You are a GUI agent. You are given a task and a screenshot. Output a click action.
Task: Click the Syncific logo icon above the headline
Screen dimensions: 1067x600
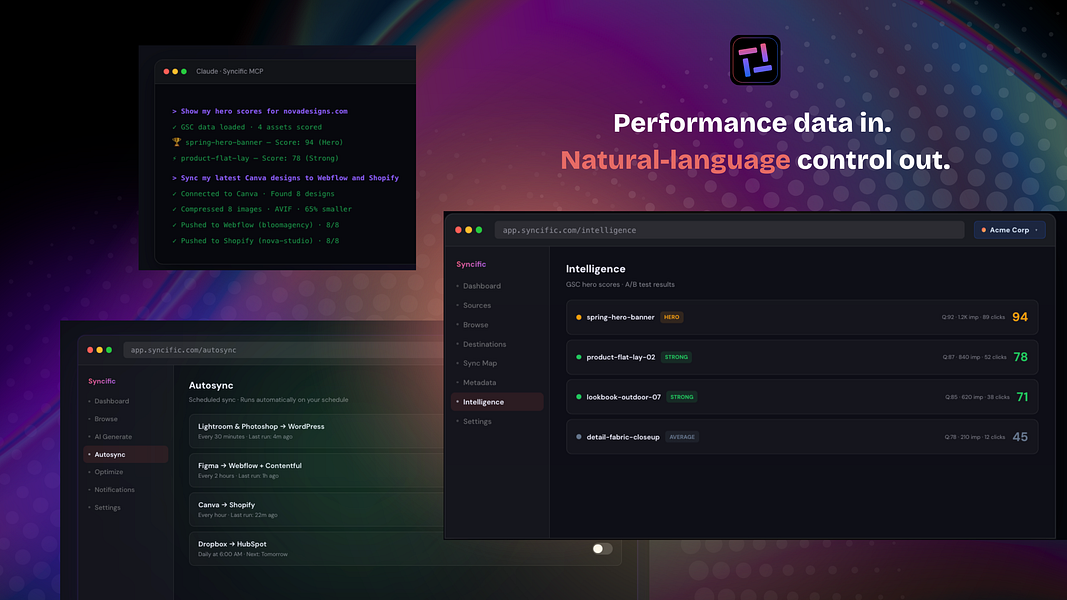tap(755, 61)
